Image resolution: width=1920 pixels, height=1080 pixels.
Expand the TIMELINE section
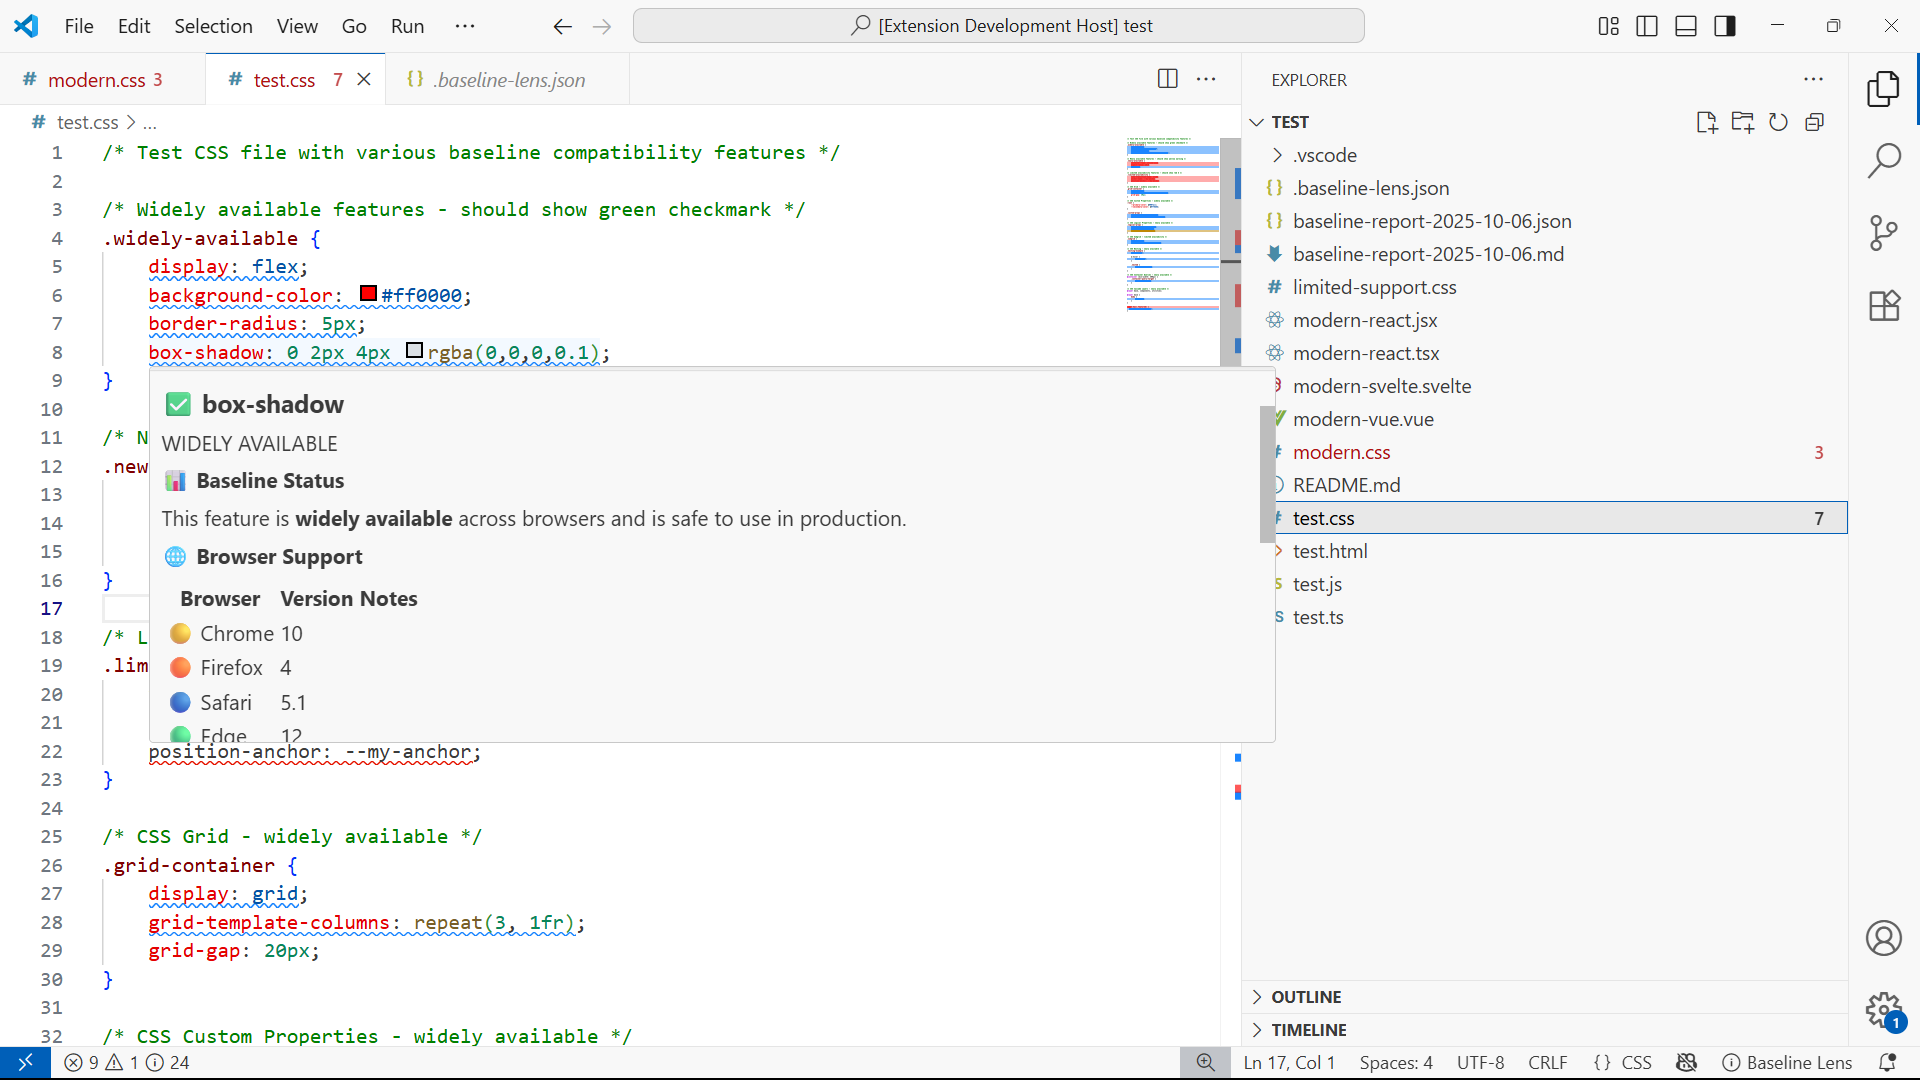coord(1308,1030)
